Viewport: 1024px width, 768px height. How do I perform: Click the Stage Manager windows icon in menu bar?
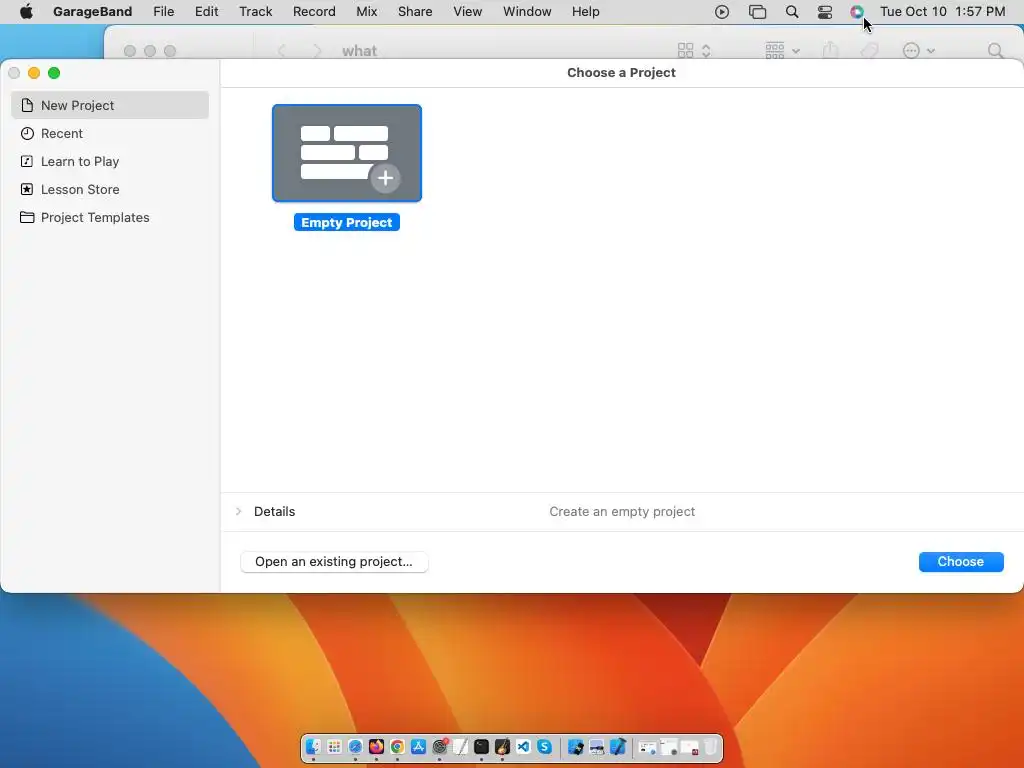click(758, 12)
